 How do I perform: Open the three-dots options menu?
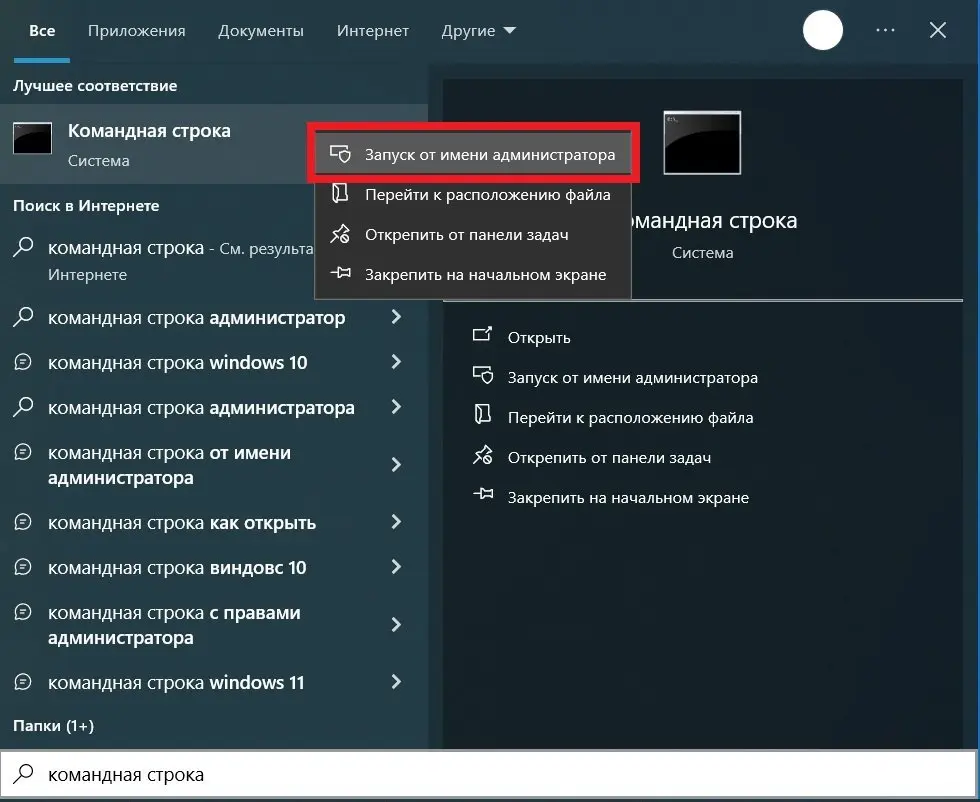(885, 31)
